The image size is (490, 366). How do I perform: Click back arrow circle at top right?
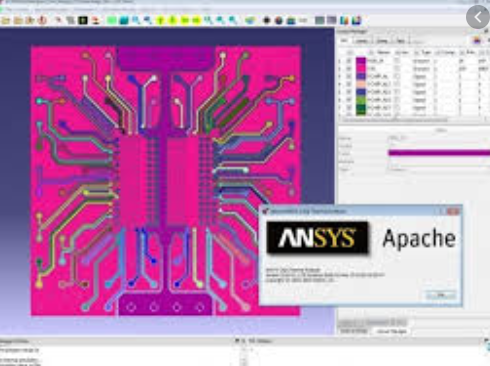[x=478, y=17]
